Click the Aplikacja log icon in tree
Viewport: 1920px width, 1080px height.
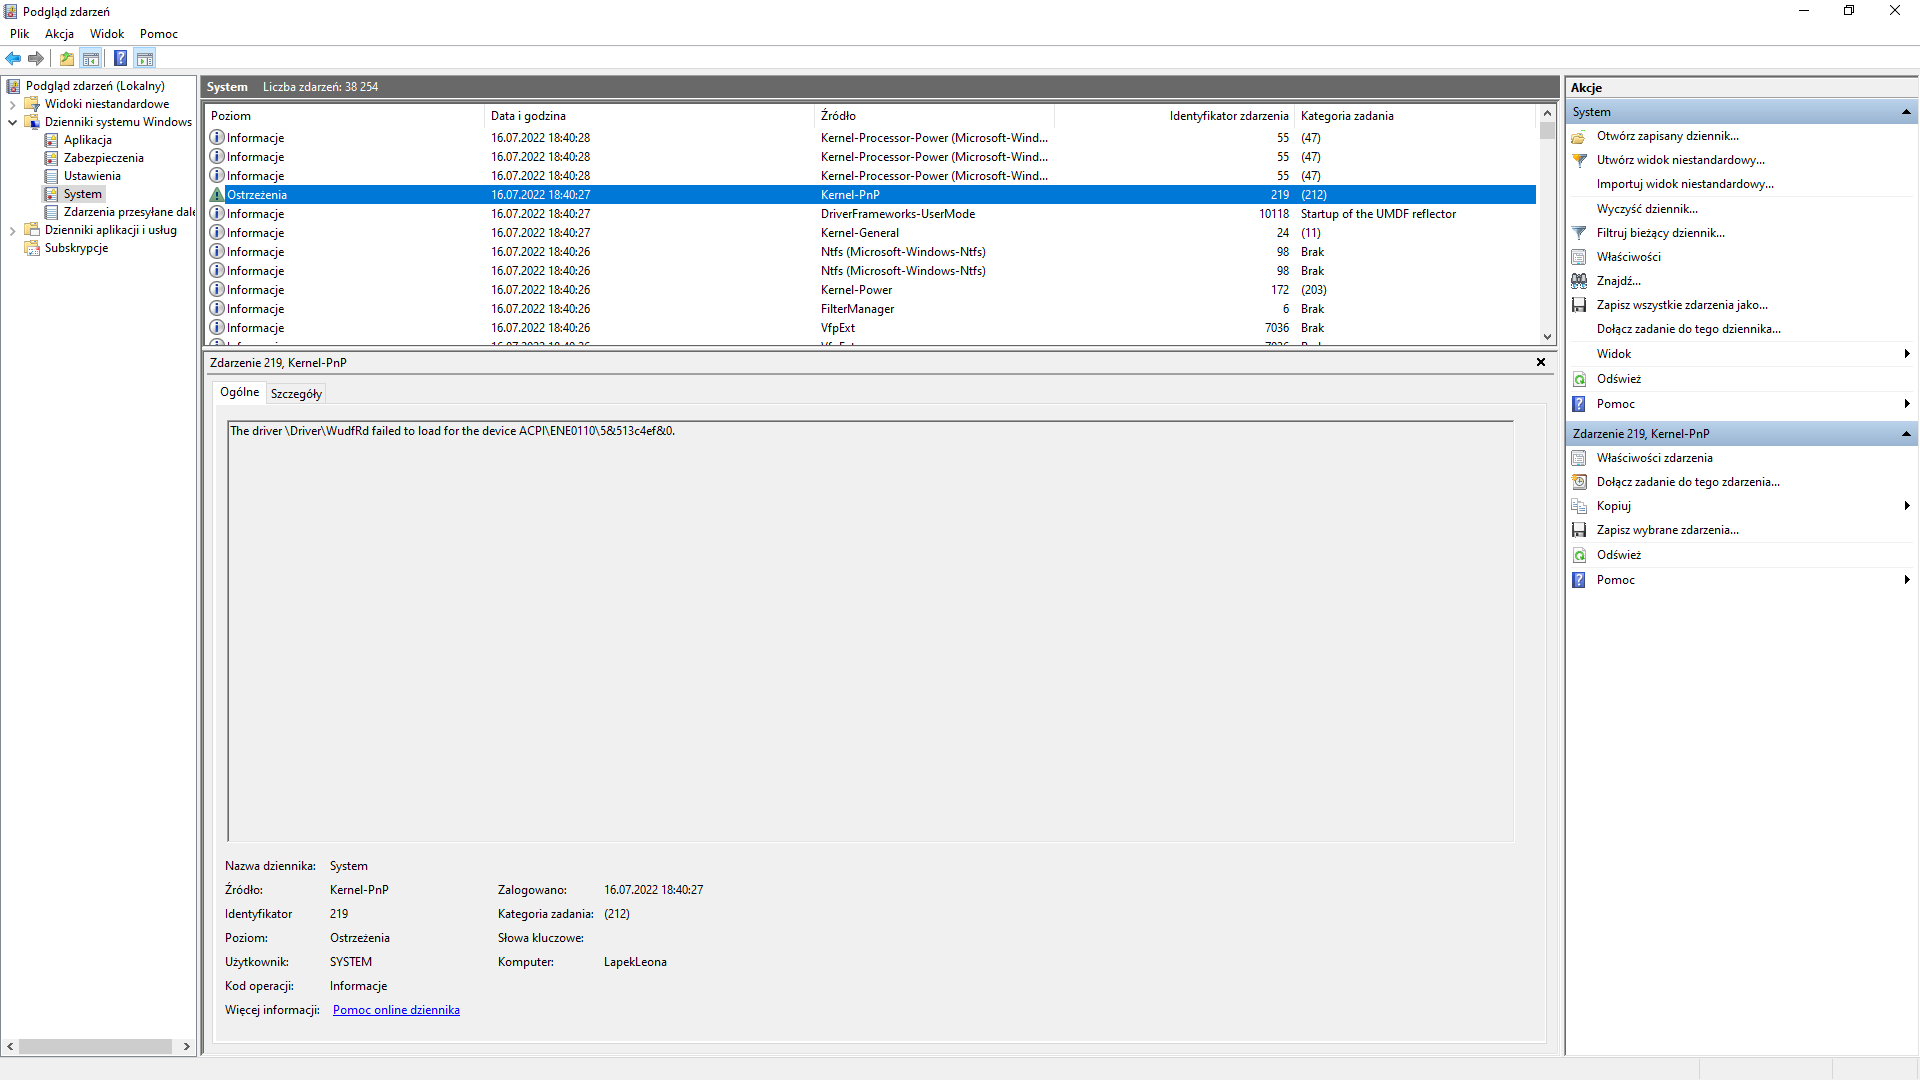click(52, 140)
